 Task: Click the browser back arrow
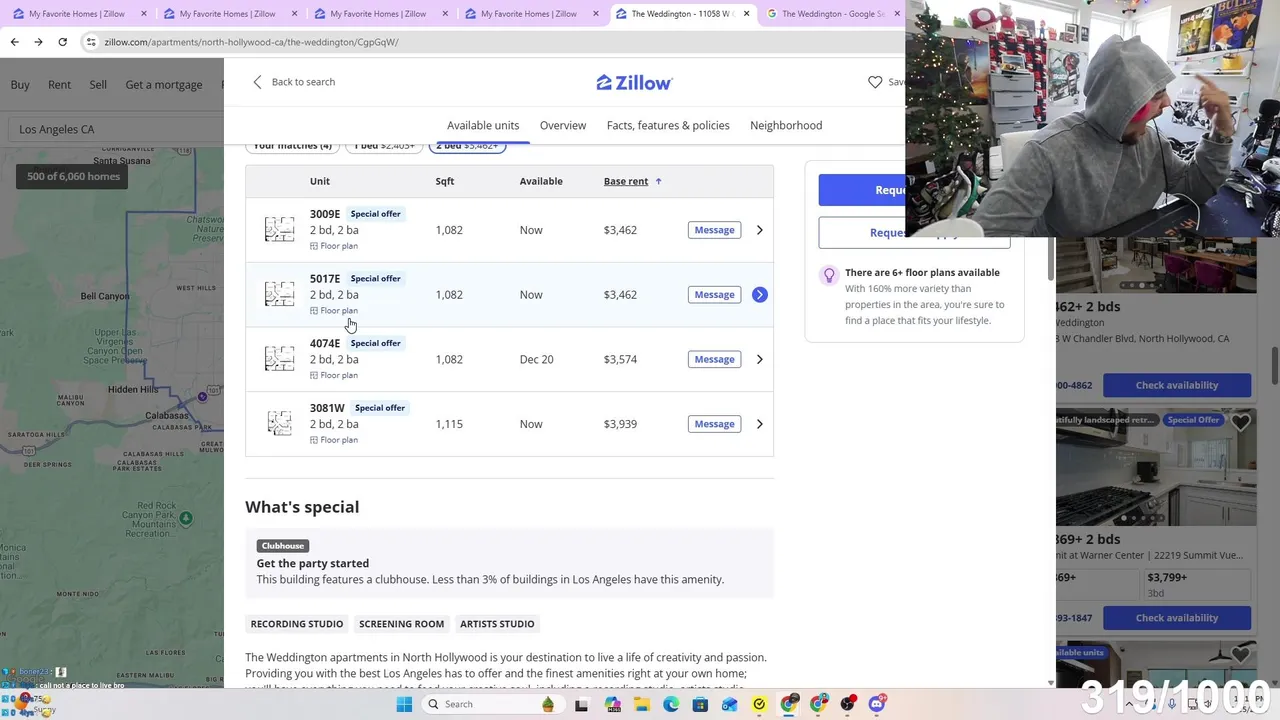[x=14, y=42]
